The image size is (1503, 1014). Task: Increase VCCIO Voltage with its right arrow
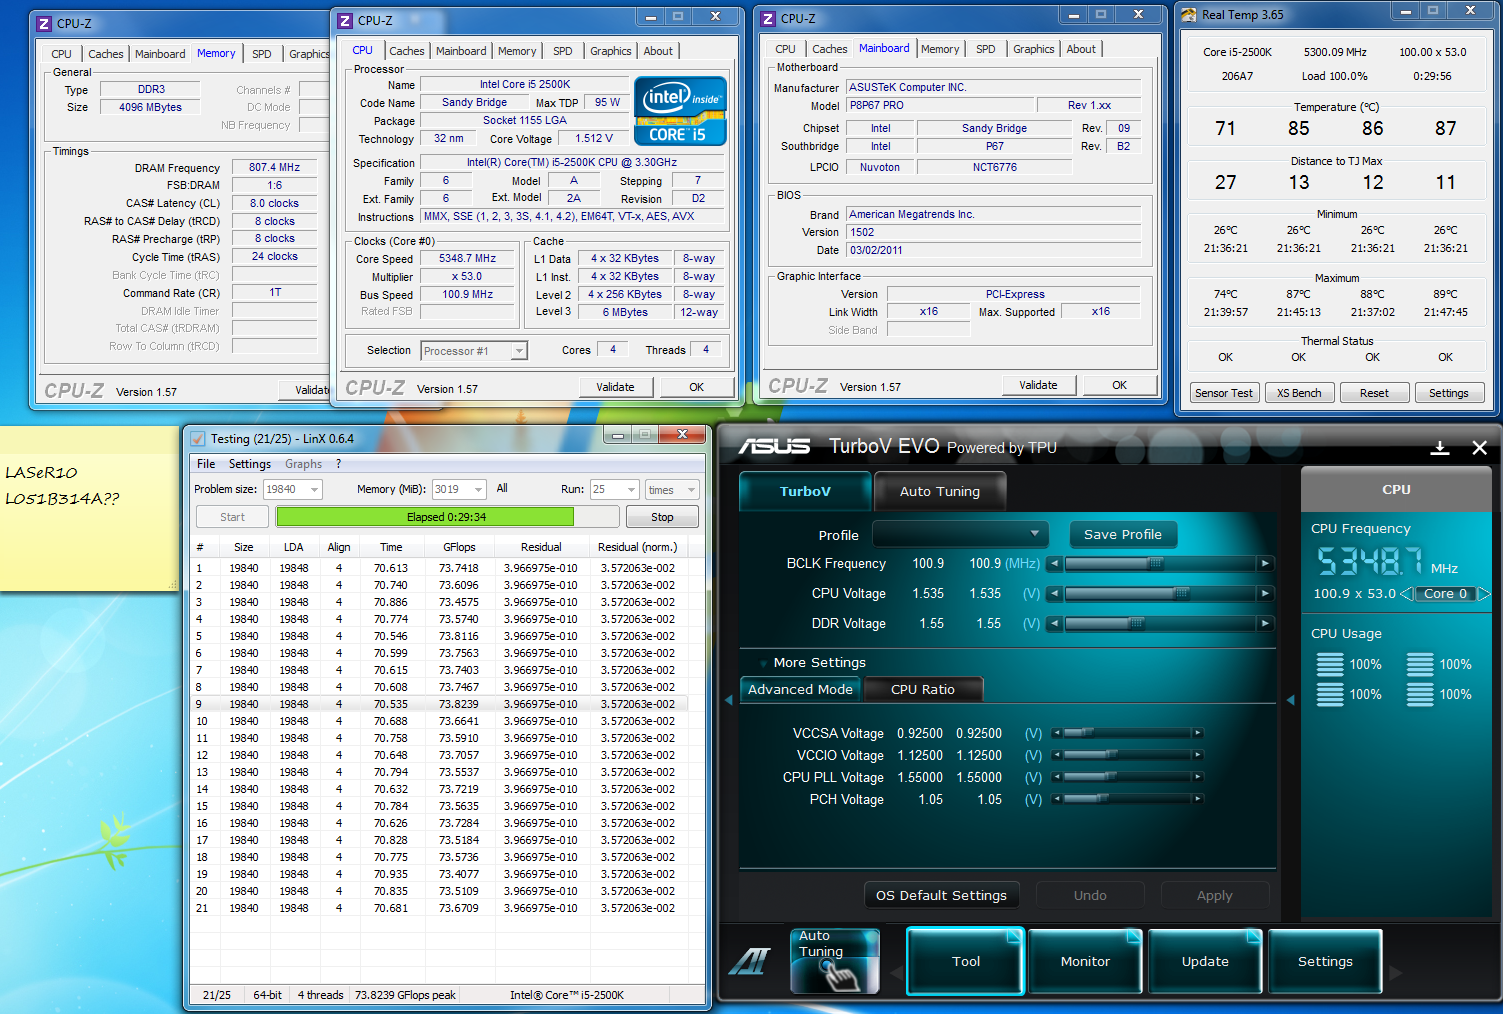(1198, 756)
